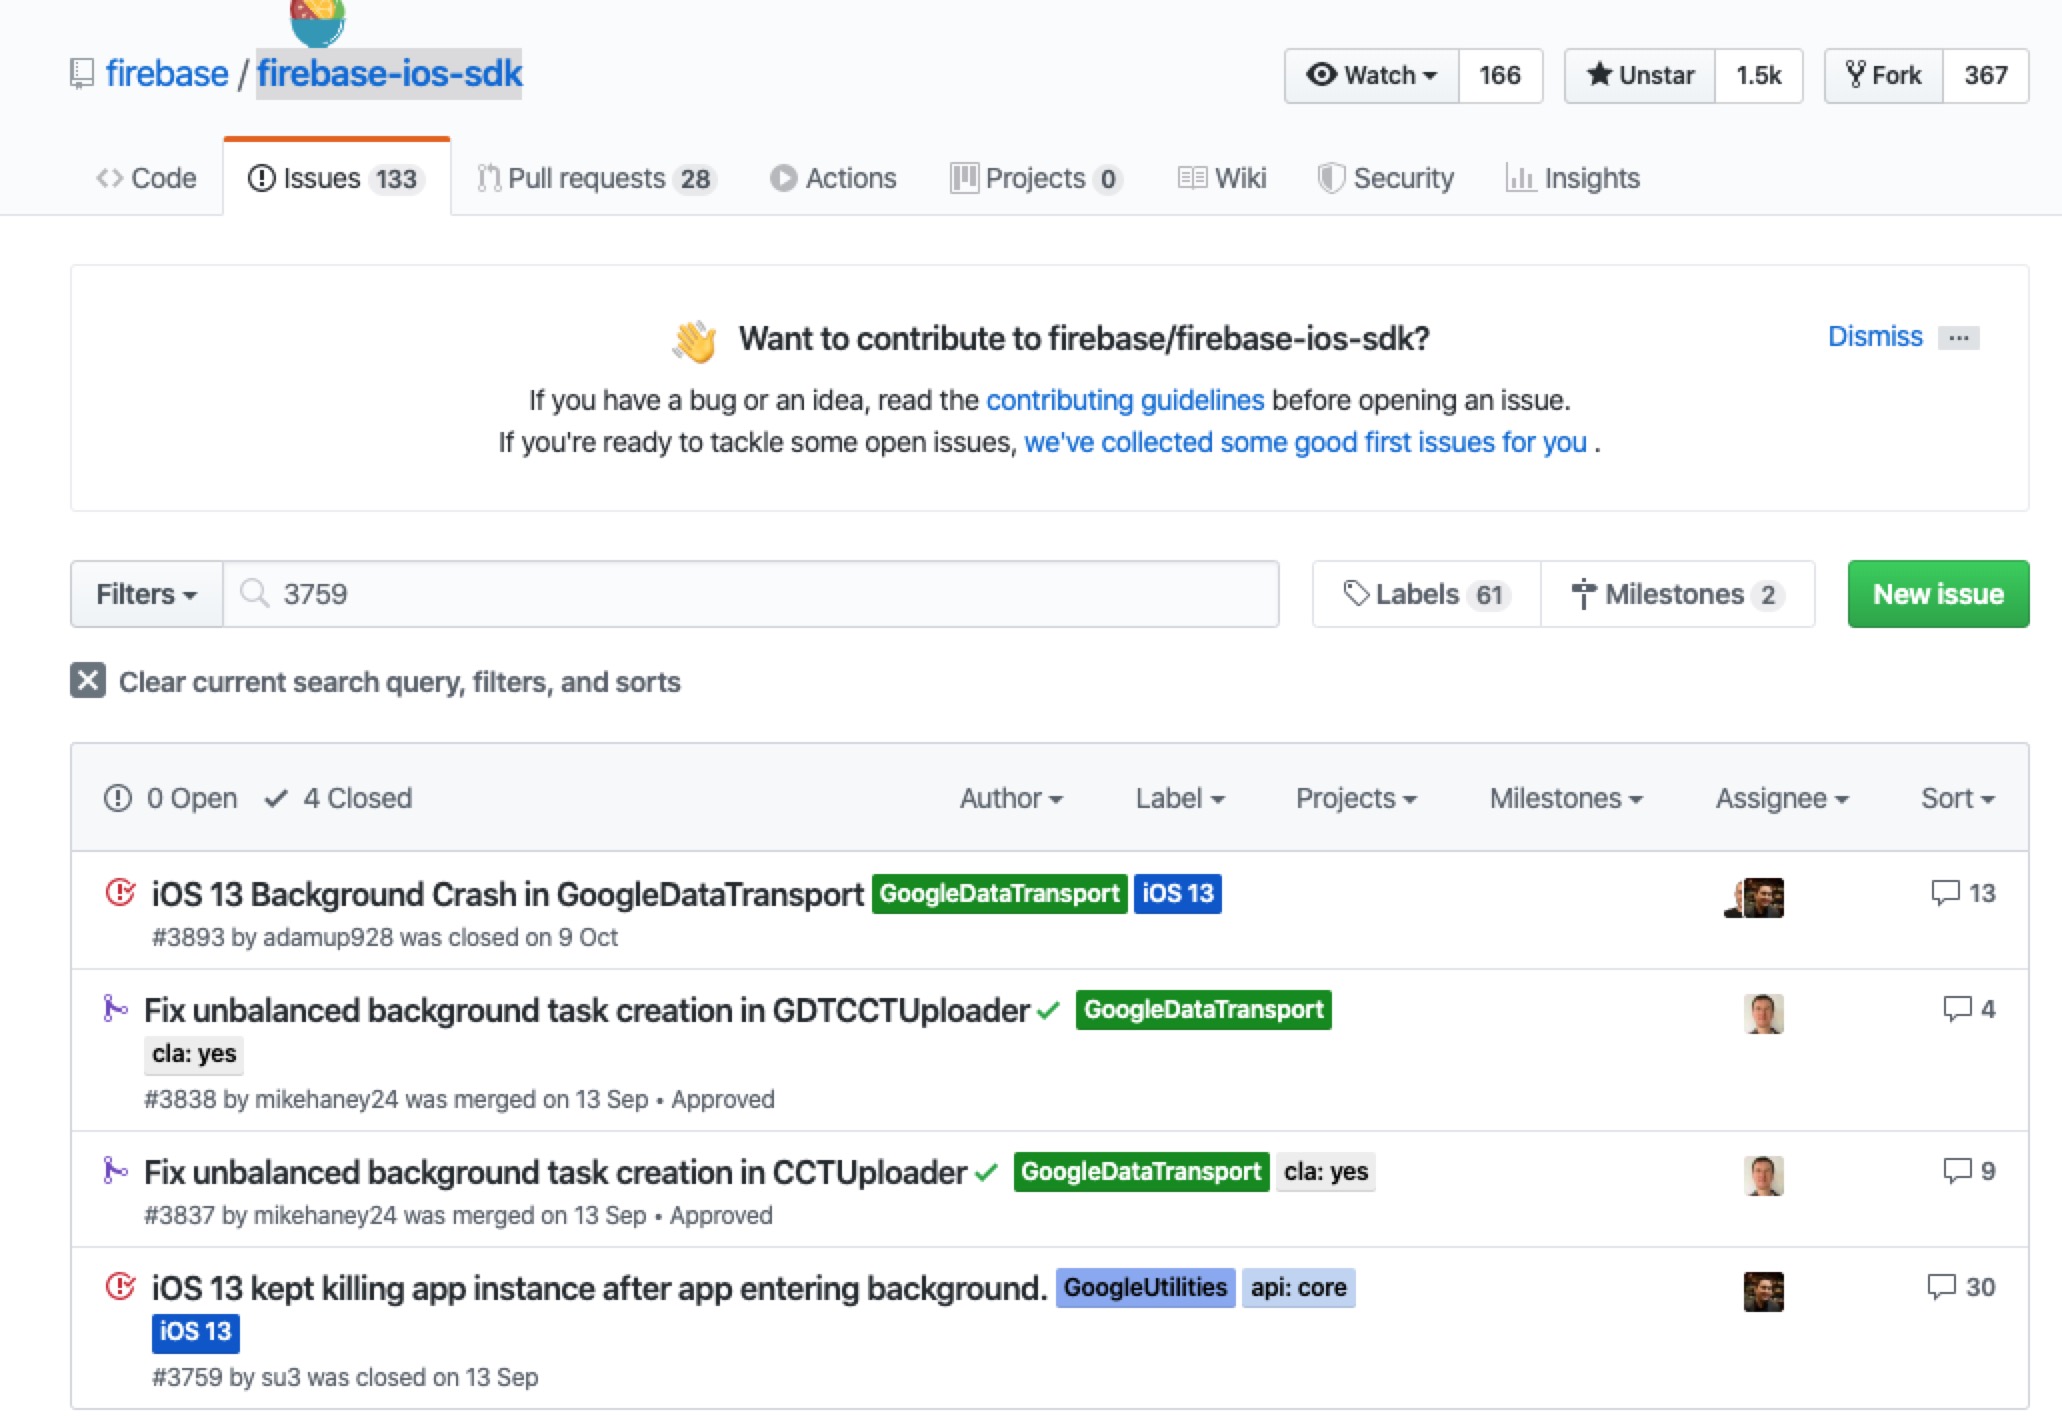
Task: View 1.5k stargazers count
Action: click(x=1758, y=75)
